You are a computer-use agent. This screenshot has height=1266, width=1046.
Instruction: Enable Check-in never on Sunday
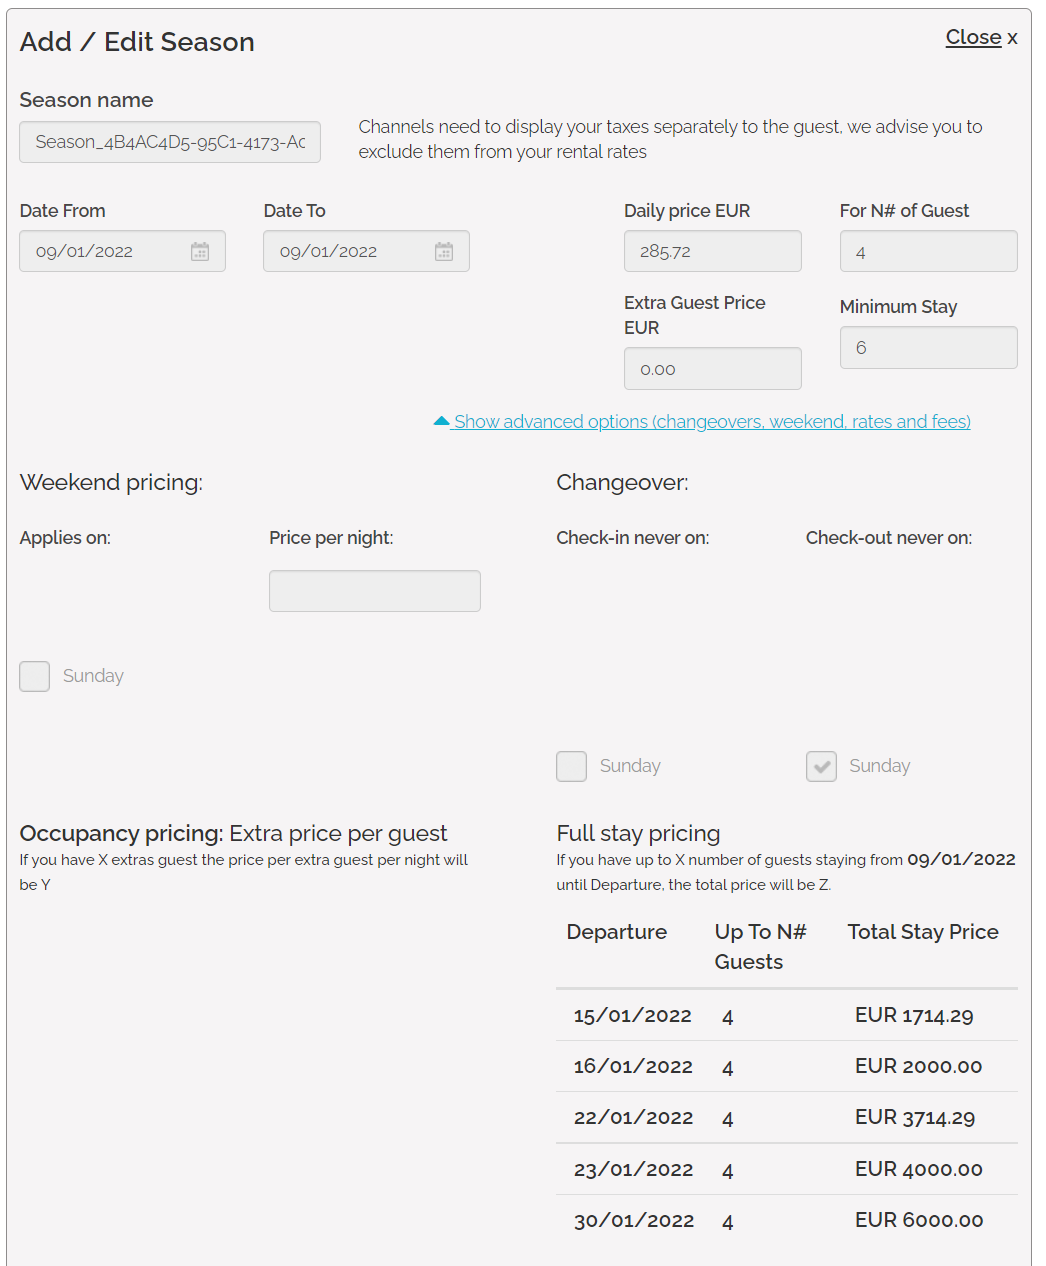click(x=572, y=766)
